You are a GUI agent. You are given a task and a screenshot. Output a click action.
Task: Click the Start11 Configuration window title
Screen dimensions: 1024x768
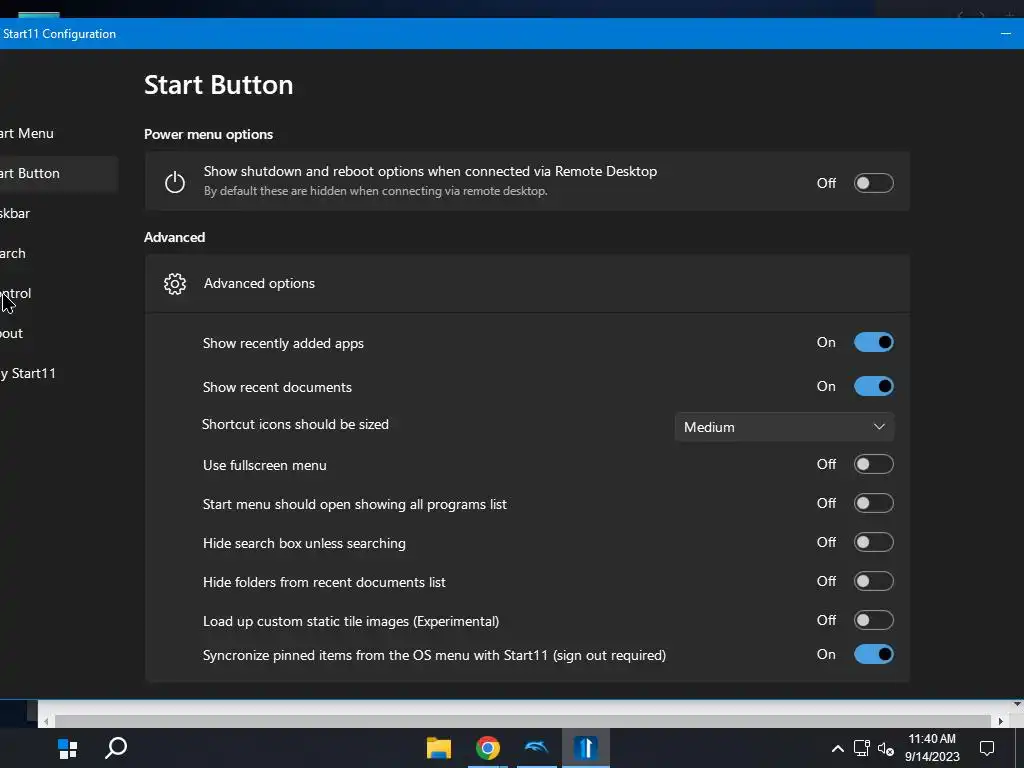59,34
